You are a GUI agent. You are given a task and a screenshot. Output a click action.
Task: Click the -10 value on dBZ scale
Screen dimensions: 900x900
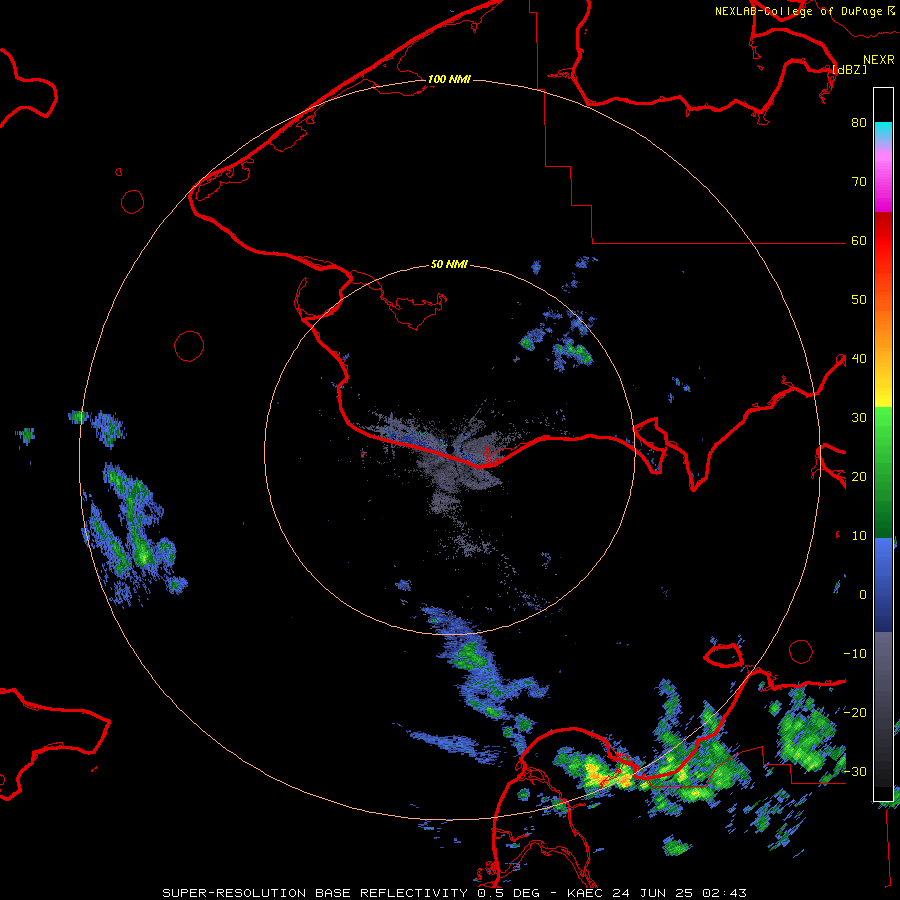855,653
